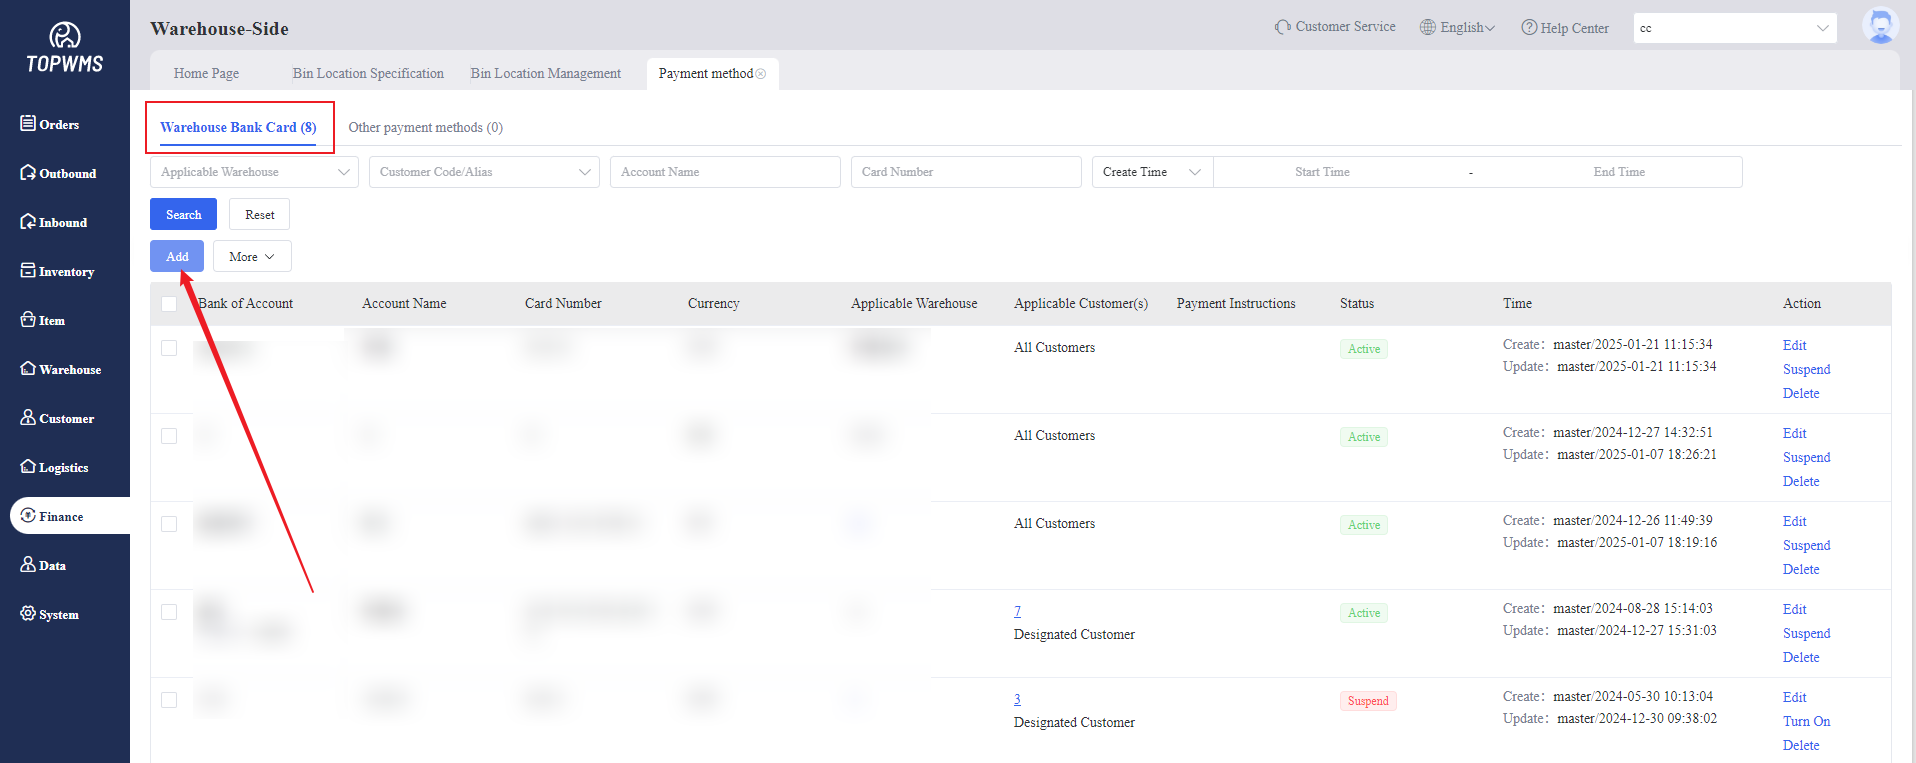The width and height of the screenshot is (1916, 763).
Task: Switch to Bin Location Management tab
Action: click(x=545, y=74)
